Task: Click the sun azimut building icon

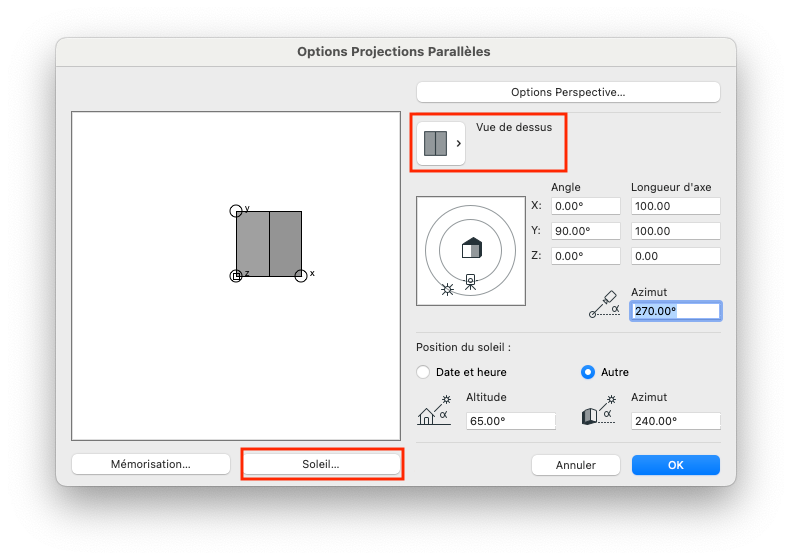Action: 599,411
